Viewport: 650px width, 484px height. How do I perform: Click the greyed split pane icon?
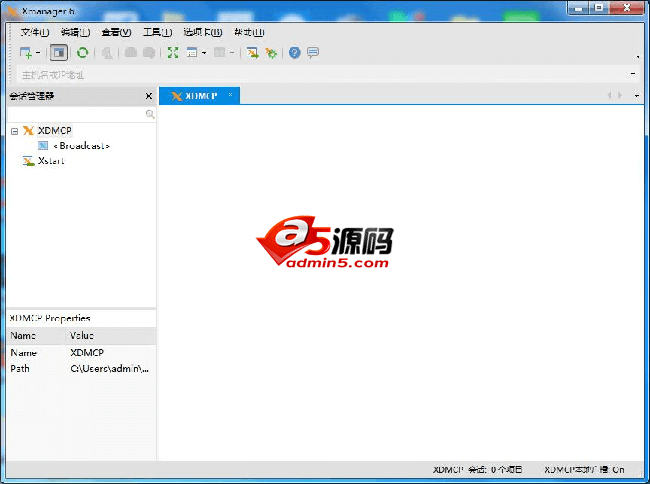[219, 53]
